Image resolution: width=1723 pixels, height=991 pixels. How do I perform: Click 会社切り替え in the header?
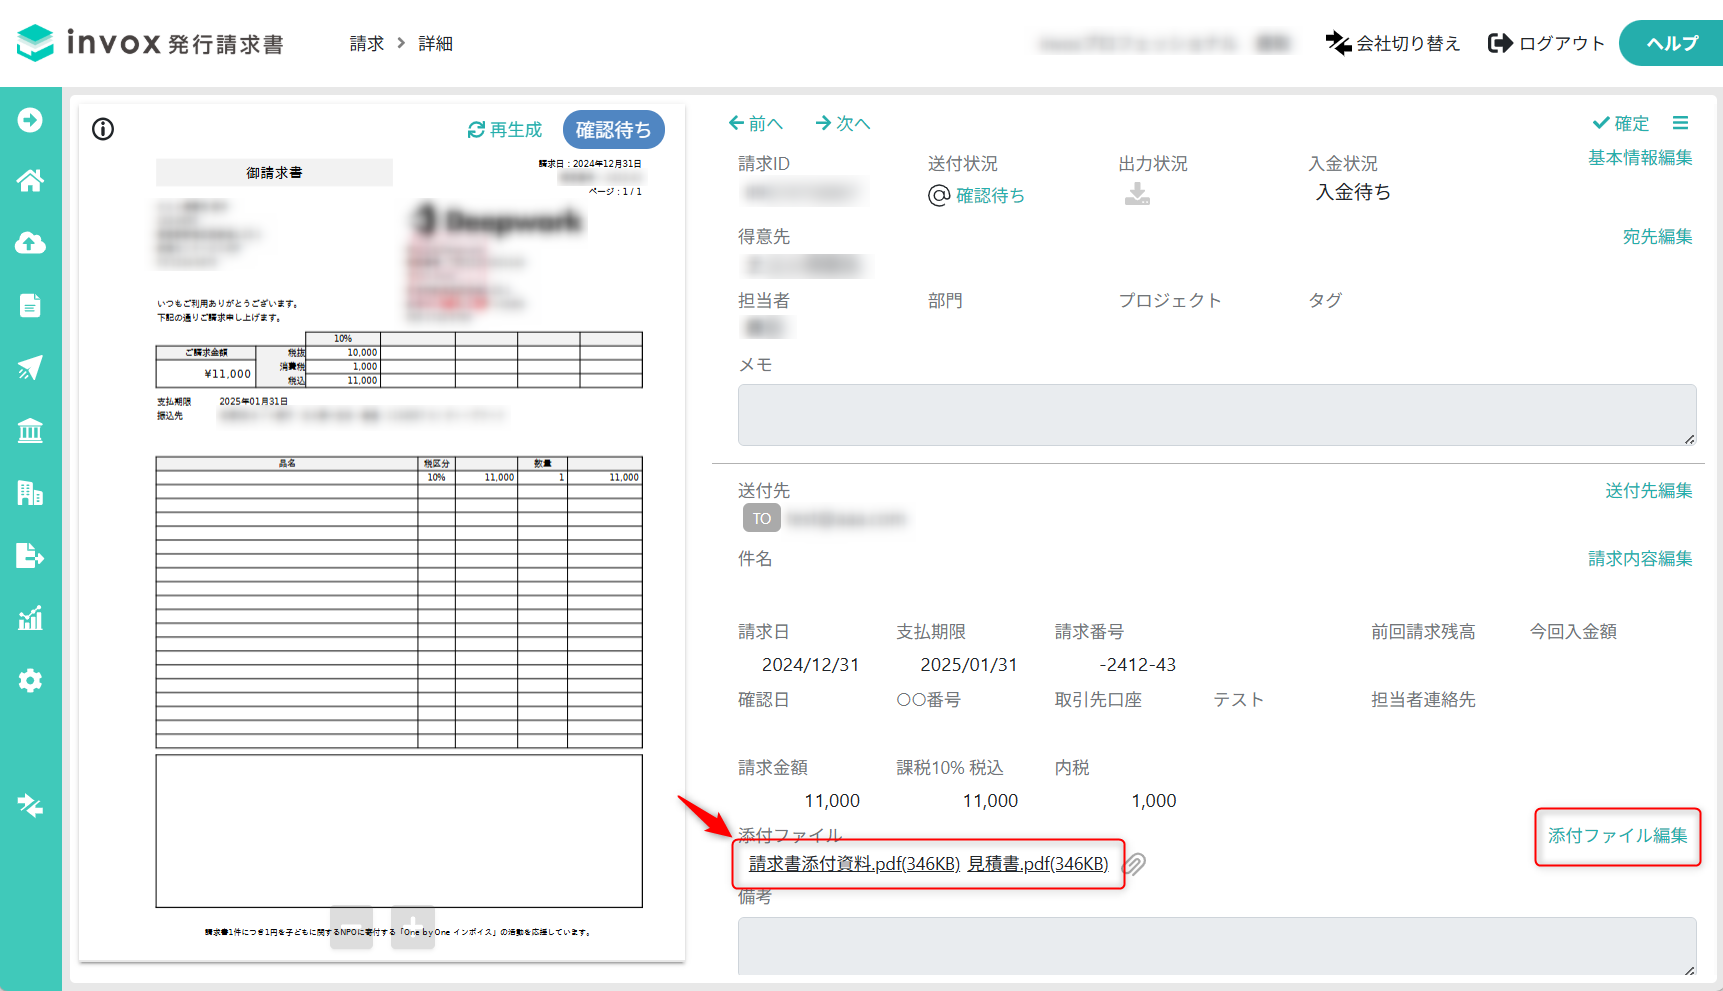[x=1393, y=43]
